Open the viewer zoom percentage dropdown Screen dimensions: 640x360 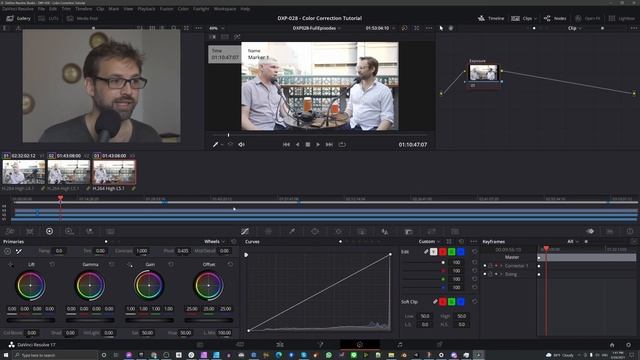coord(216,28)
